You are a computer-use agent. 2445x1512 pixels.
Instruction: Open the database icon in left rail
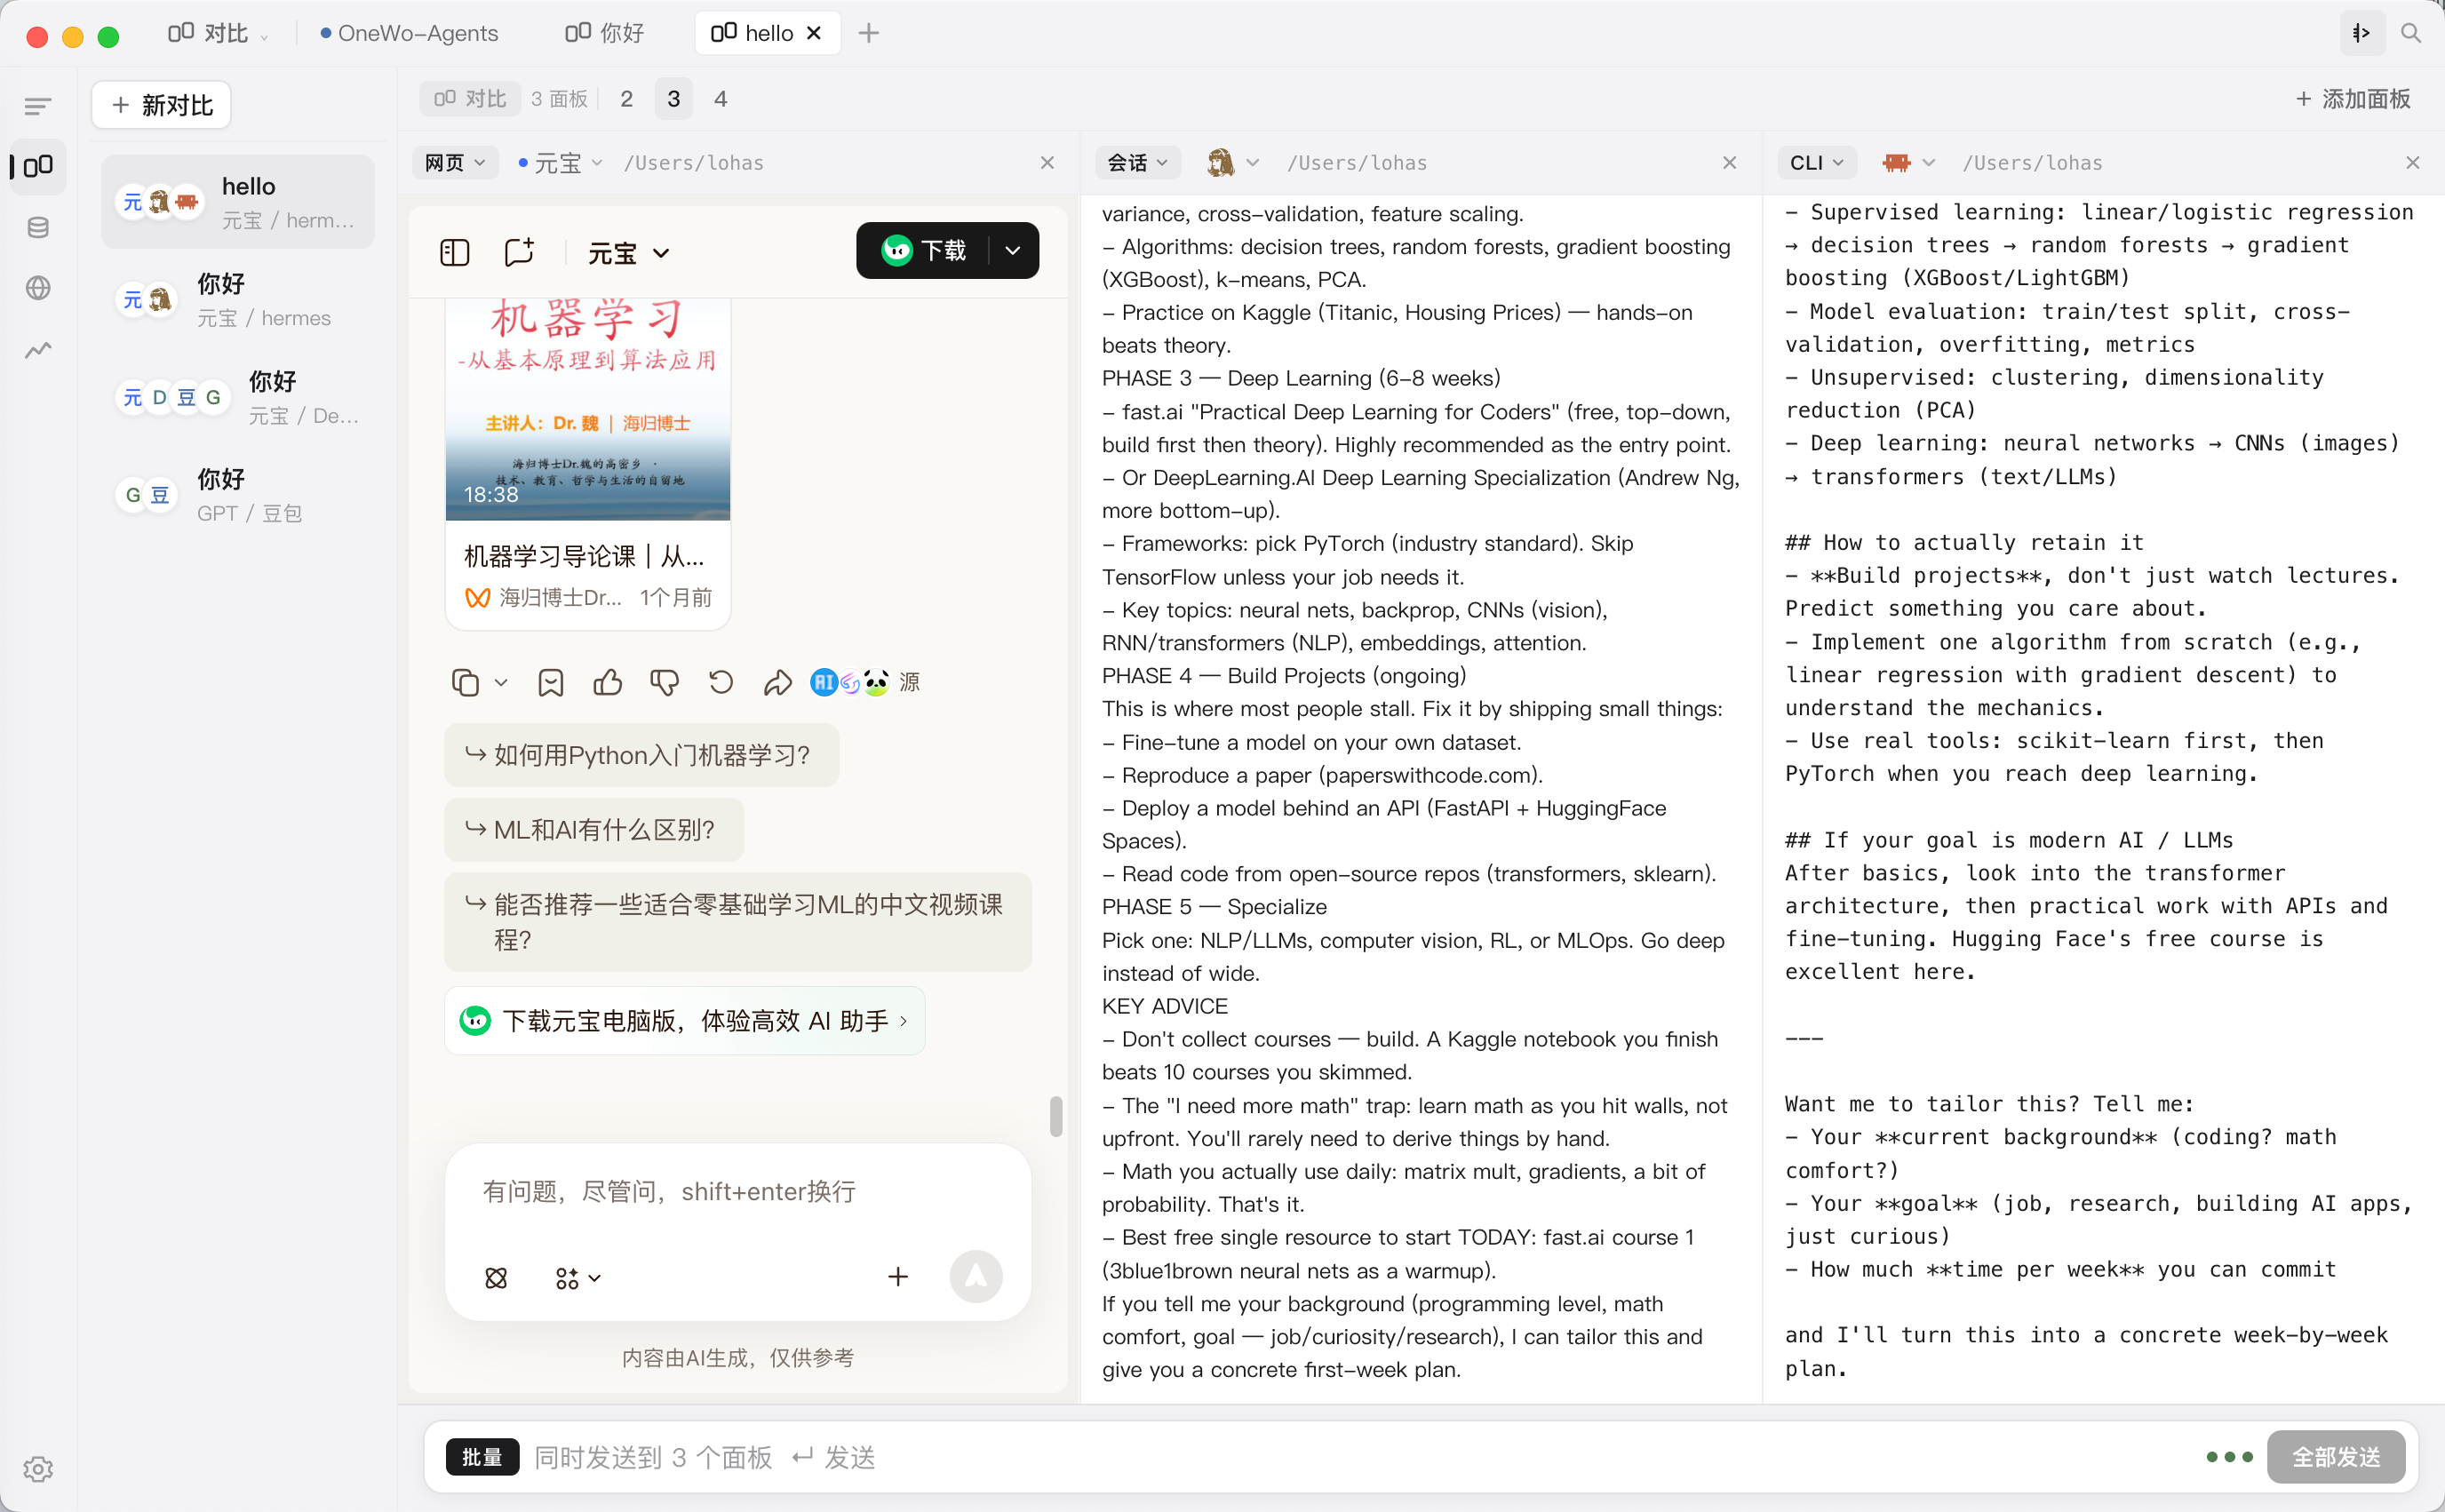pyautogui.click(x=38, y=227)
